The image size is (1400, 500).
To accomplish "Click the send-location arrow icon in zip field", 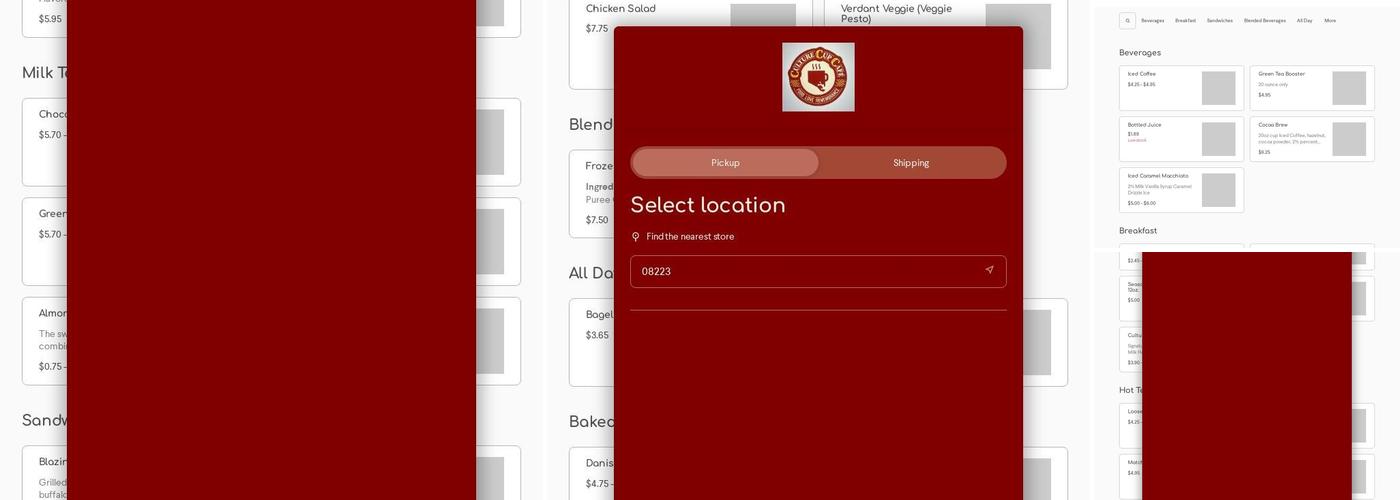I will [989, 270].
